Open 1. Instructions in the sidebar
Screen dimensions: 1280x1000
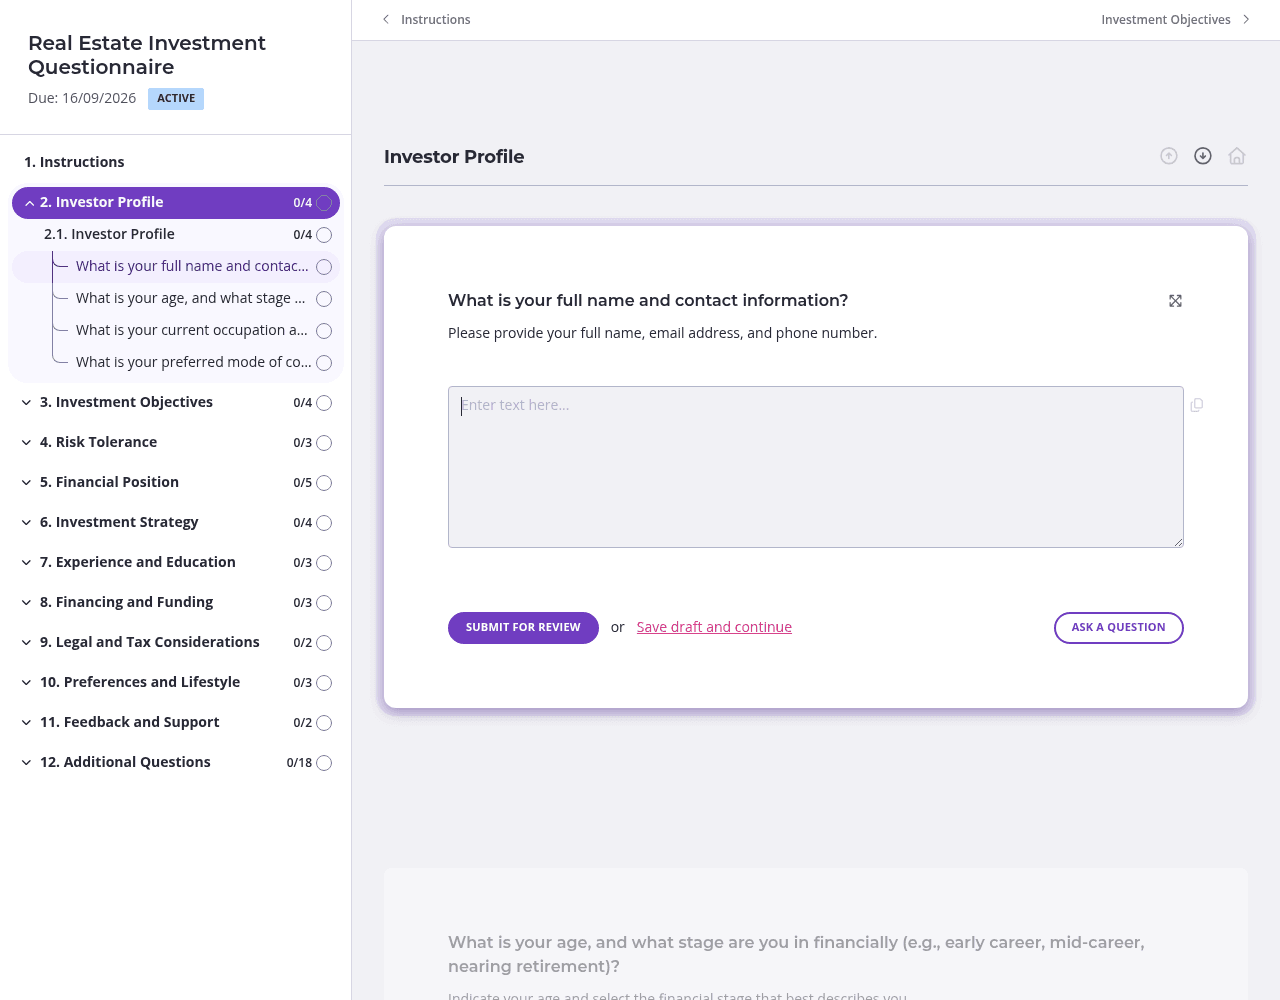[74, 162]
